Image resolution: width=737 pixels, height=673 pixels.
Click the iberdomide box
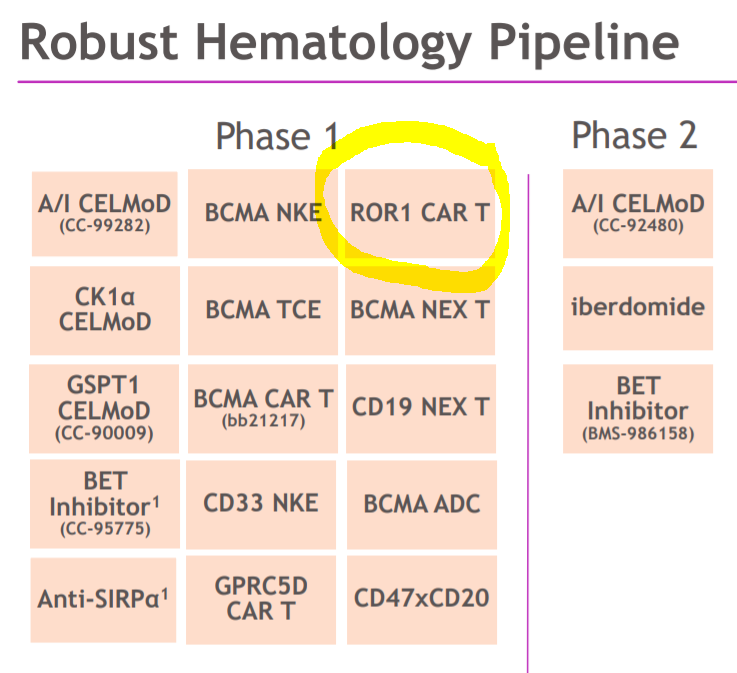tap(638, 308)
